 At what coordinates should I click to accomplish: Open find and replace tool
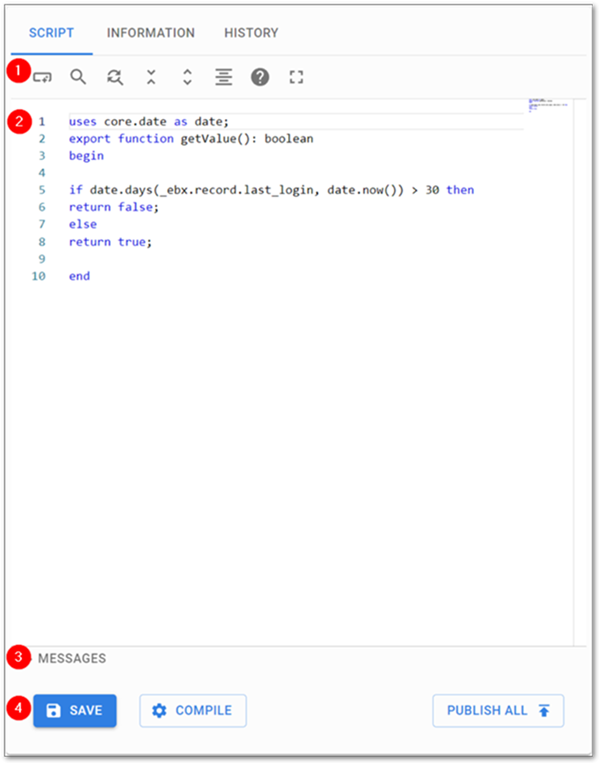[115, 77]
